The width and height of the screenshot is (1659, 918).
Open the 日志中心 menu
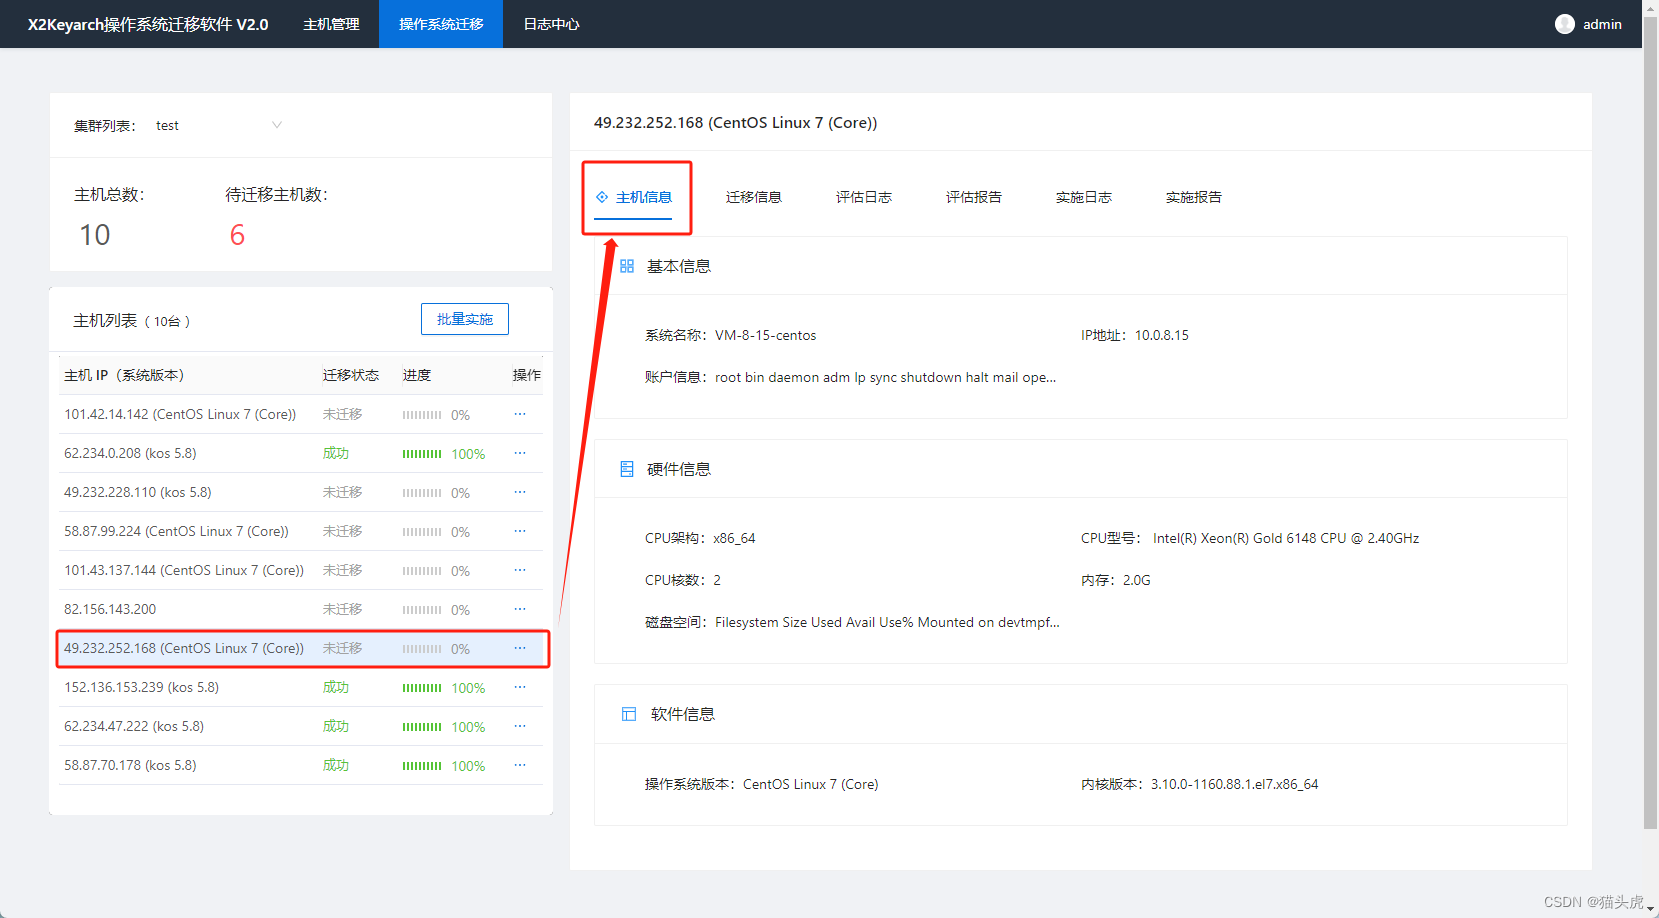click(x=551, y=24)
